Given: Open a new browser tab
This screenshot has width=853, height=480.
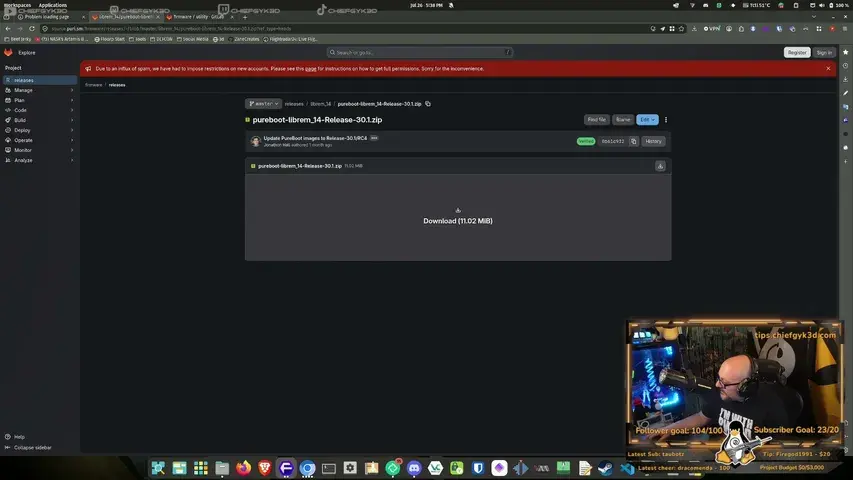Looking at the screenshot, I should [245, 17].
